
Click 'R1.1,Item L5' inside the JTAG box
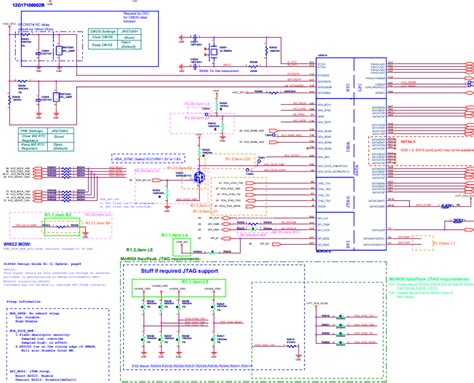[195, 282]
